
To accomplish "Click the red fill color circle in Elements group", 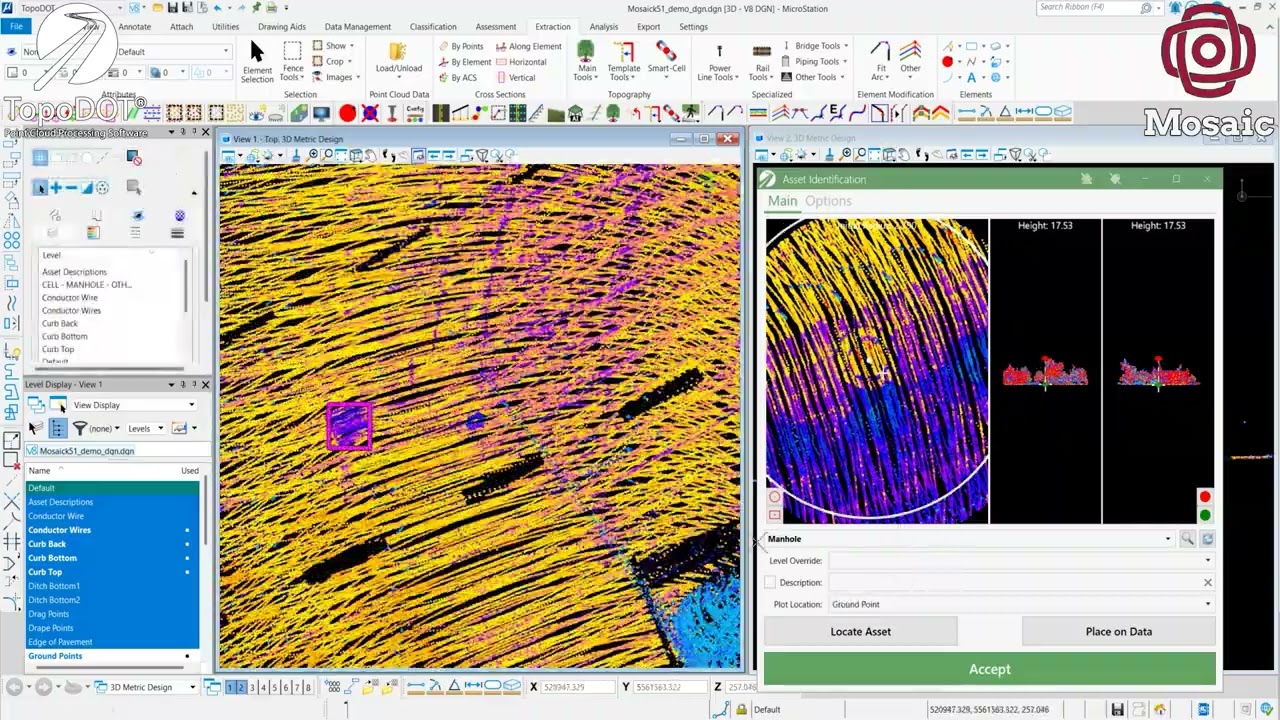I will [x=947, y=62].
